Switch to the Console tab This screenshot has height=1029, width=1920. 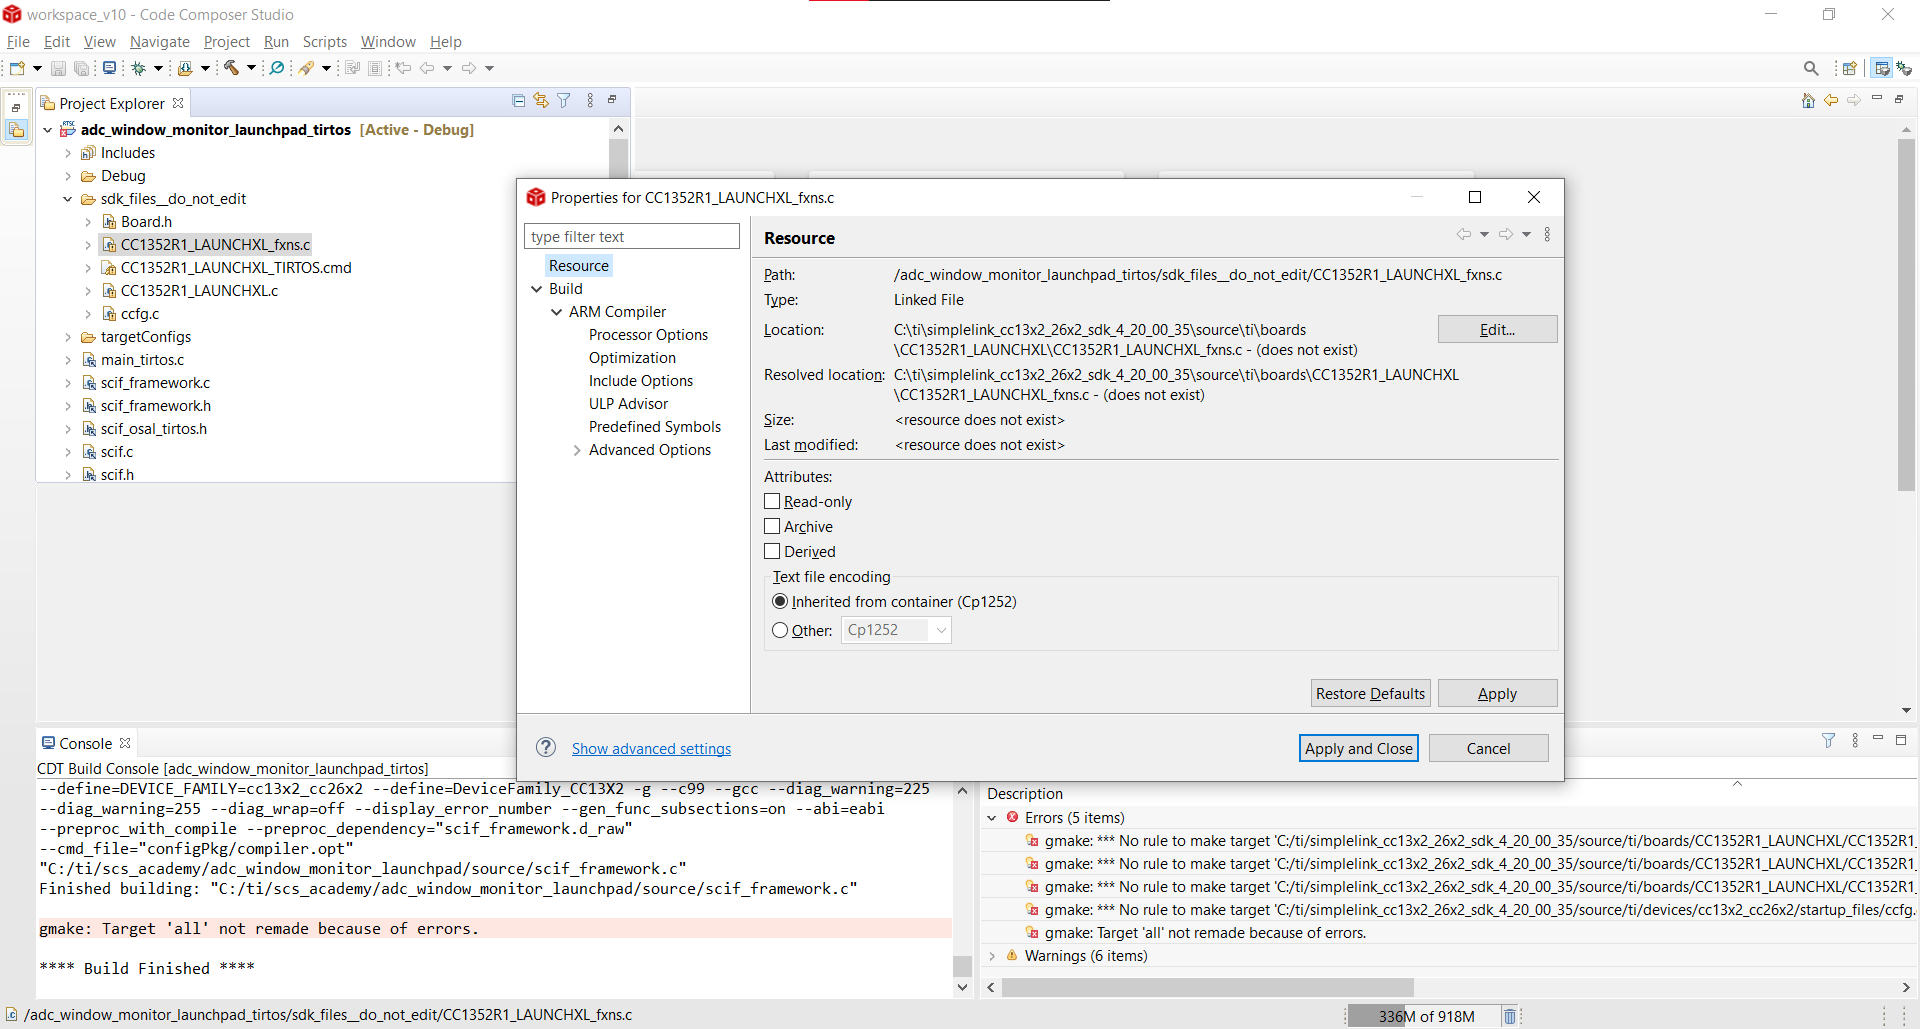(84, 742)
